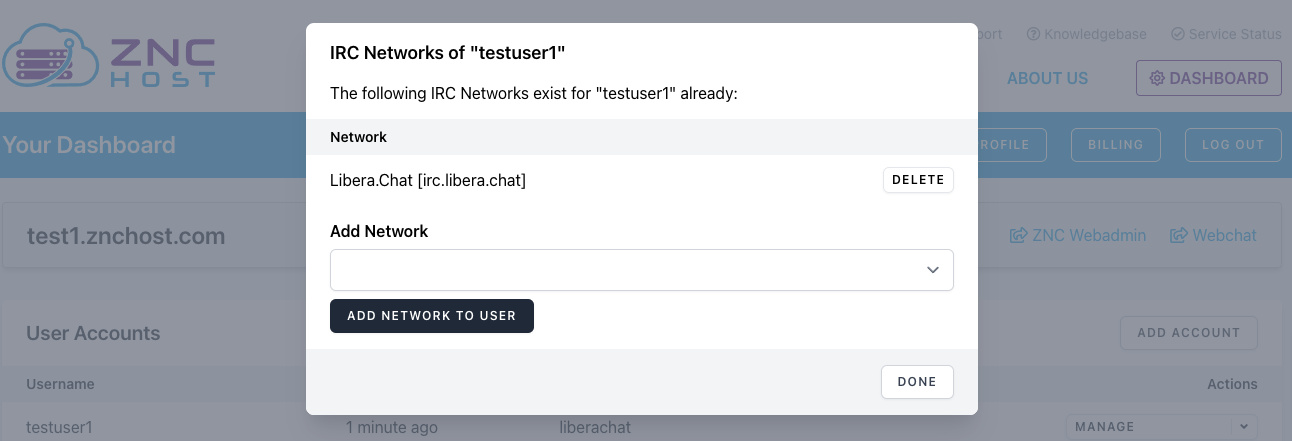Select the Libera.Chat network entry

[x=428, y=180]
